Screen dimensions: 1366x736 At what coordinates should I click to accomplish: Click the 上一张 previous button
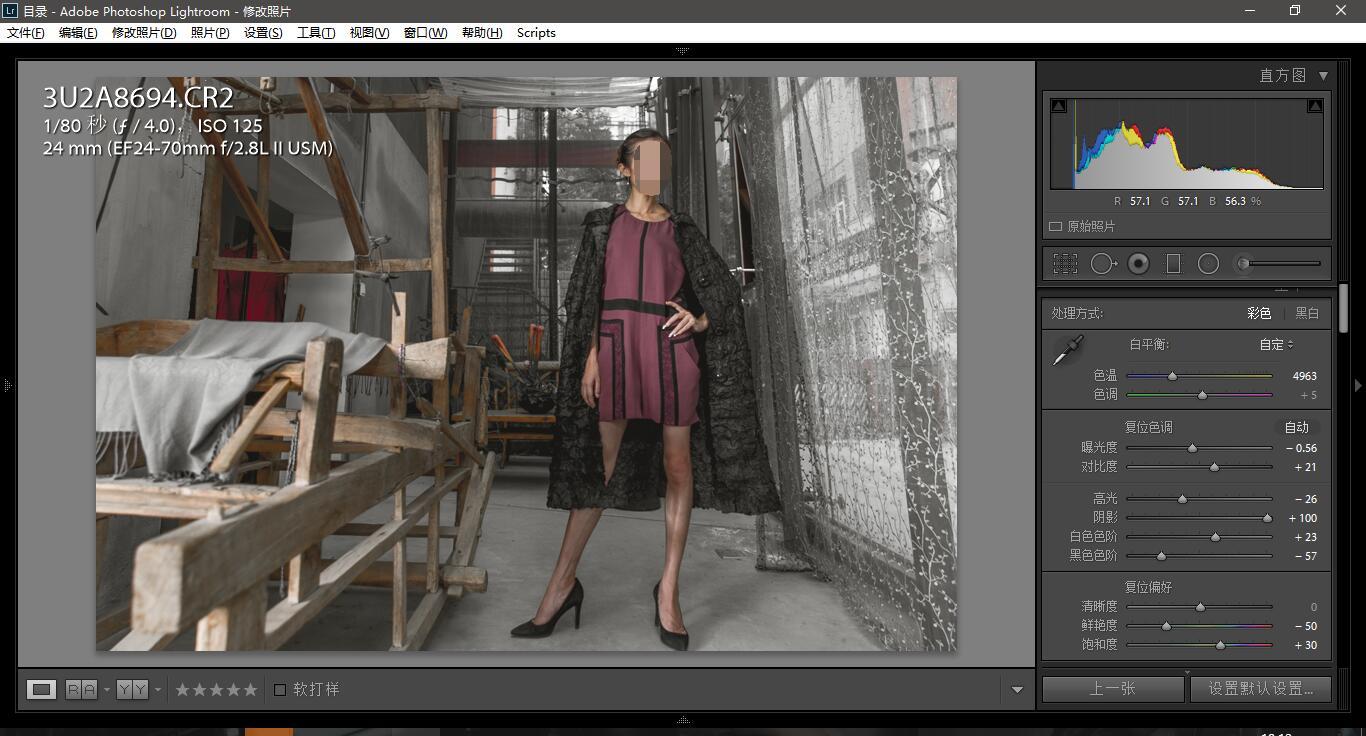1112,688
